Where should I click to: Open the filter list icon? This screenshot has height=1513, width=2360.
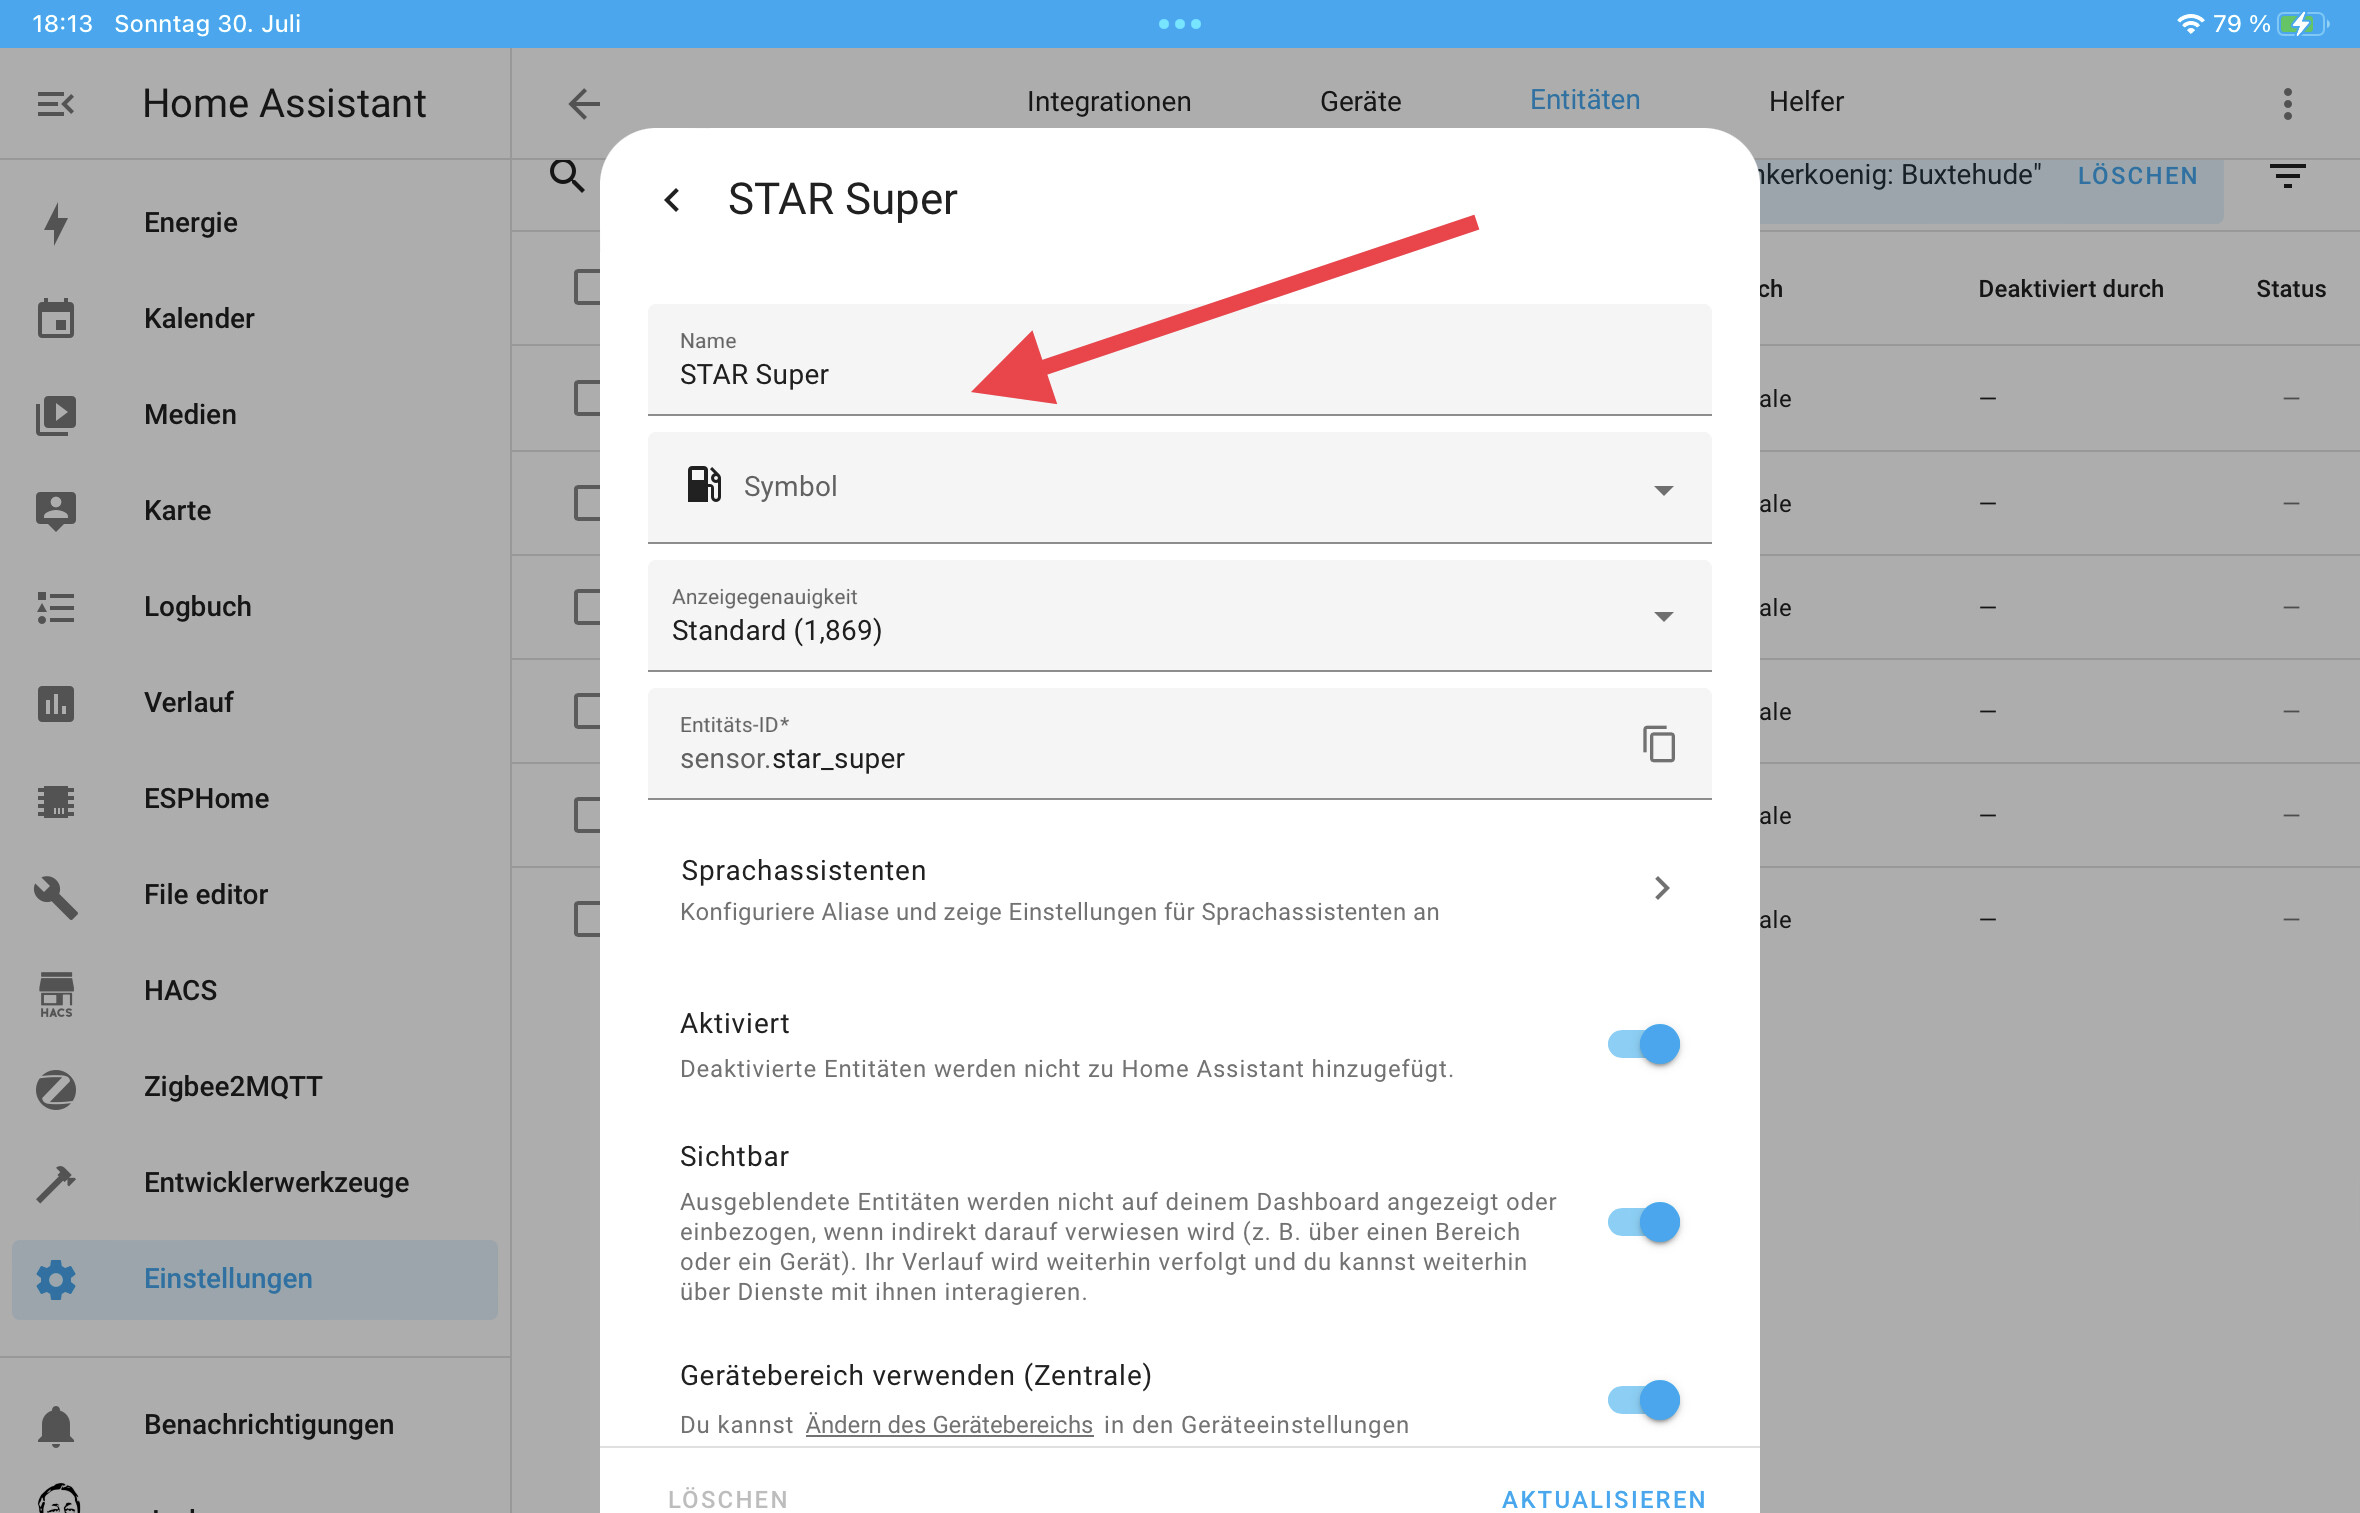[2287, 176]
